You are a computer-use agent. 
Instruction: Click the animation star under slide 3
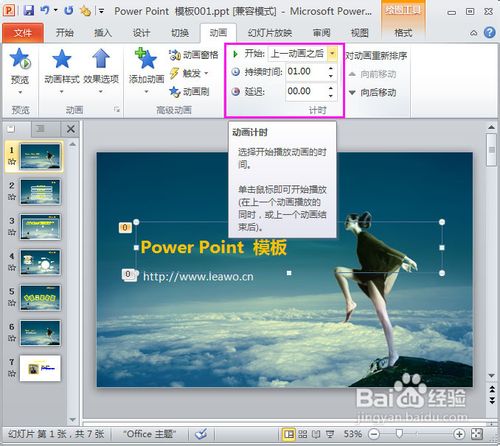pos(12,232)
